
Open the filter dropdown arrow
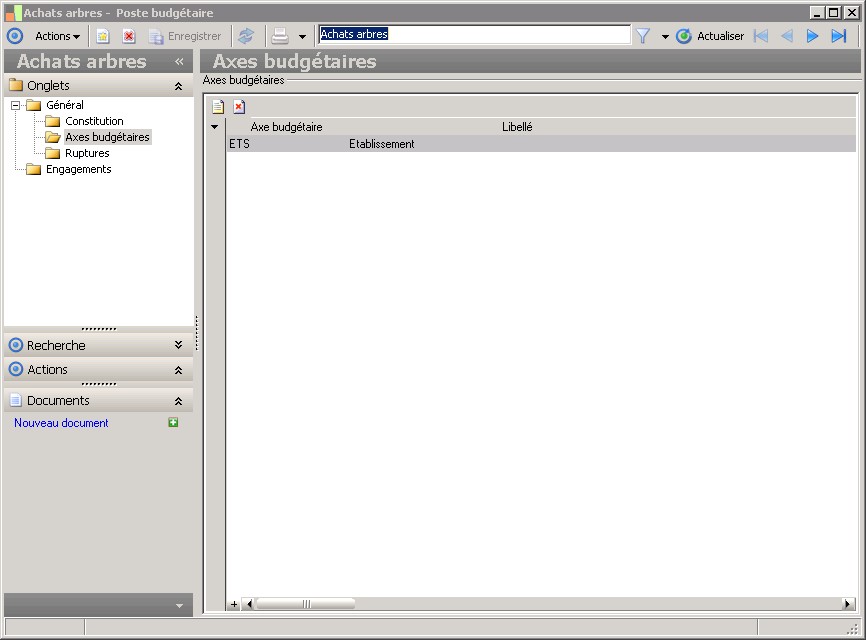(x=665, y=37)
